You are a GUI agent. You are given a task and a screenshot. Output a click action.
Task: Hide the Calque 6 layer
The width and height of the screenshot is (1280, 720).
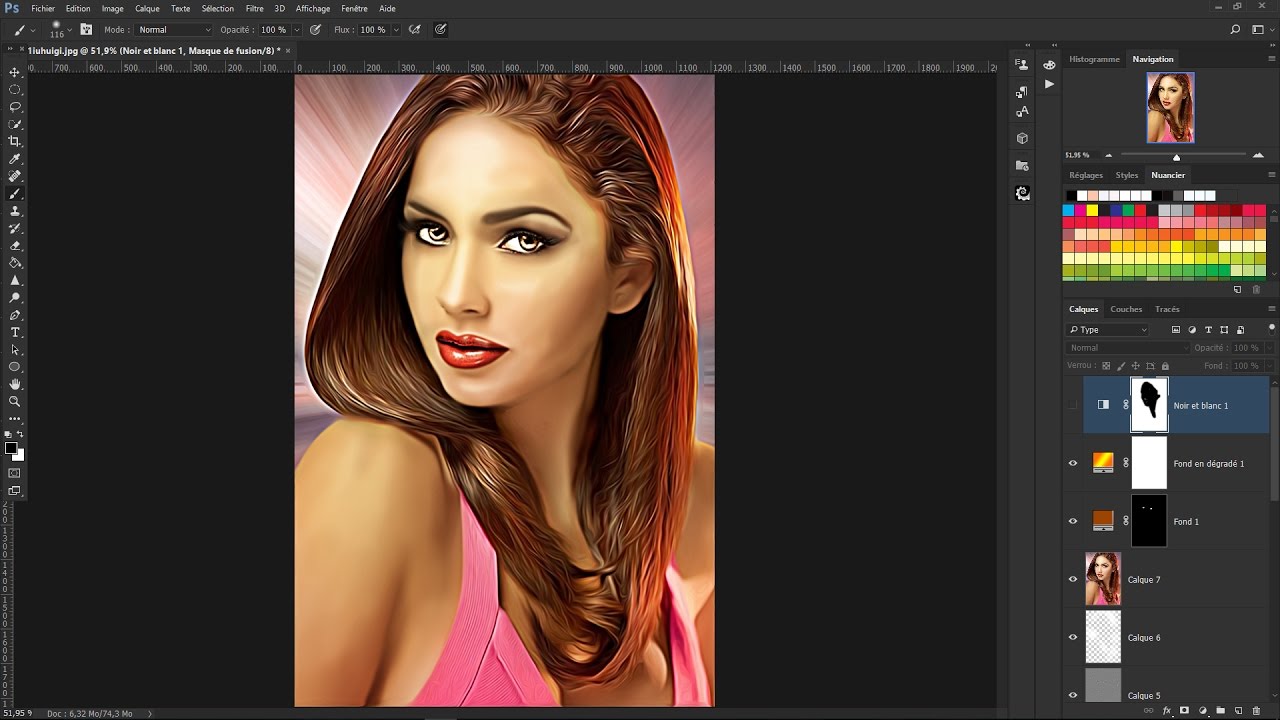click(x=1073, y=637)
